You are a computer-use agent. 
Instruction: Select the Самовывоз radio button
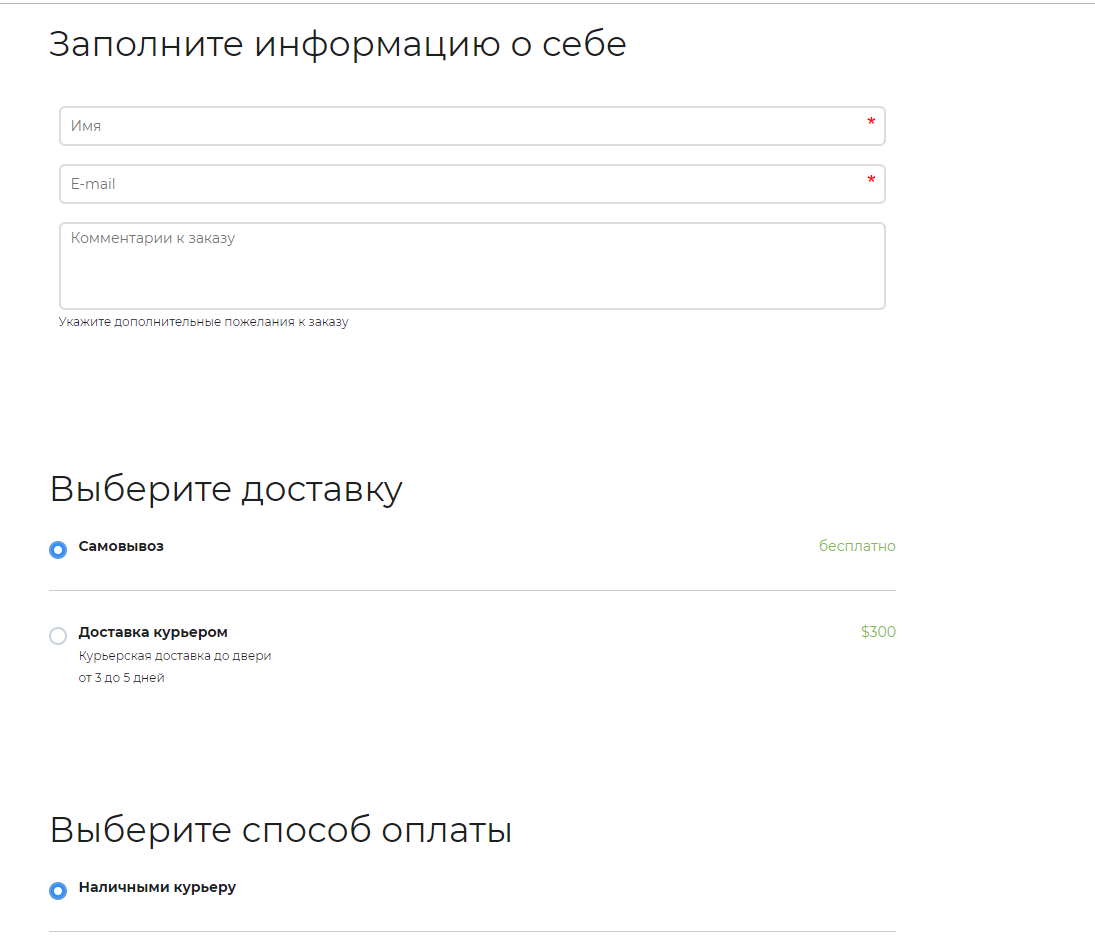click(x=58, y=550)
